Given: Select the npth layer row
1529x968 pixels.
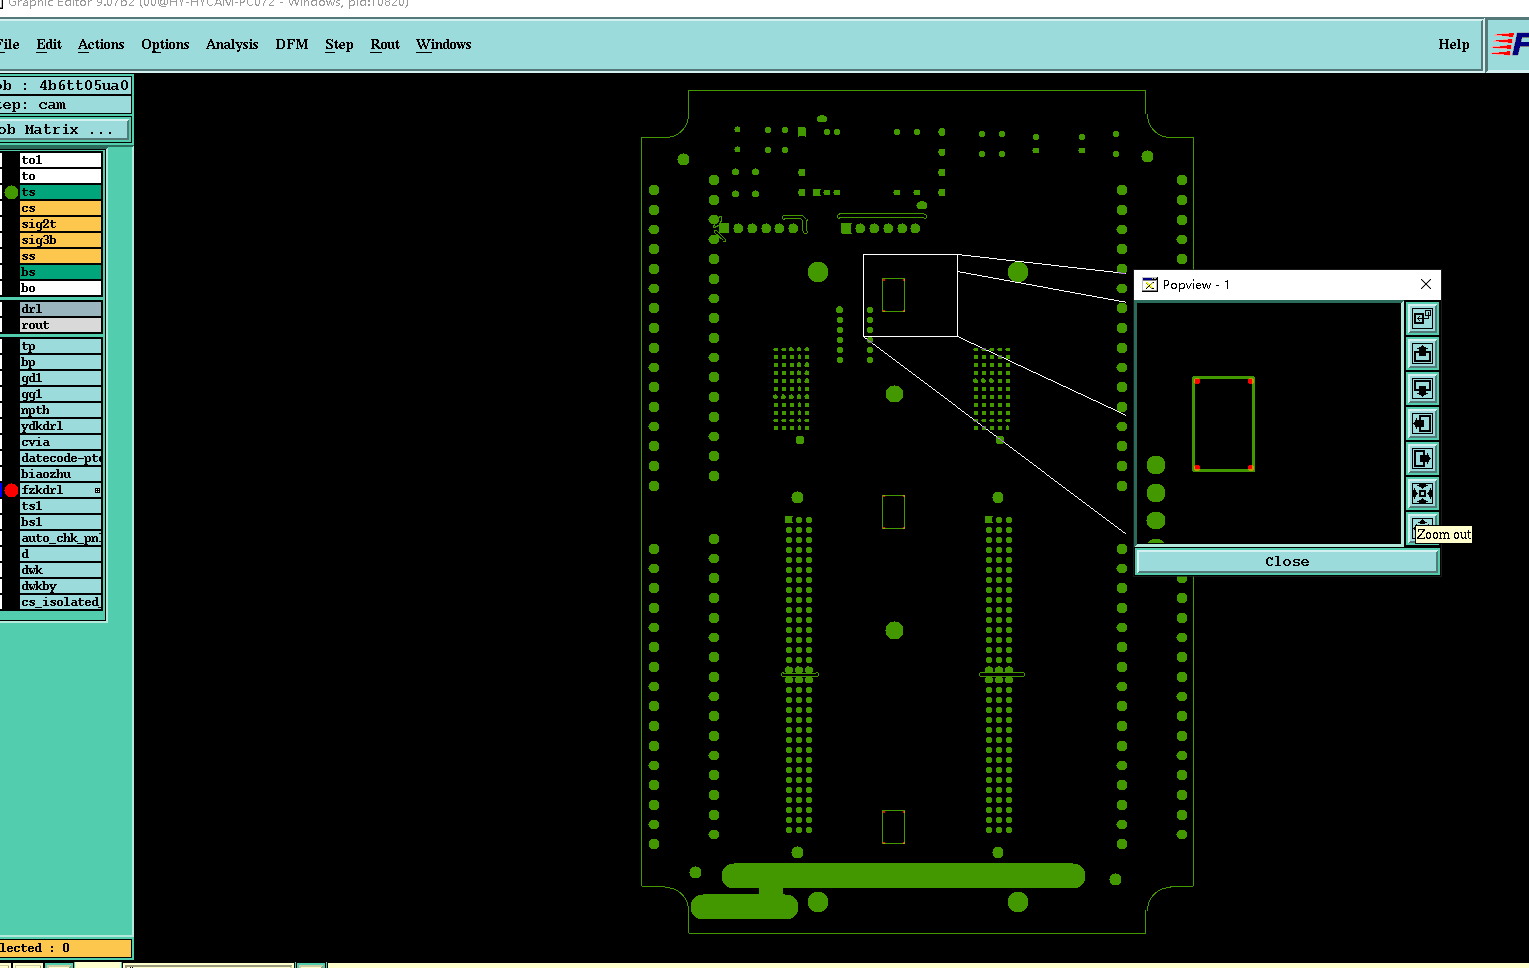Looking at the screenshot, I should coord(61,410).
